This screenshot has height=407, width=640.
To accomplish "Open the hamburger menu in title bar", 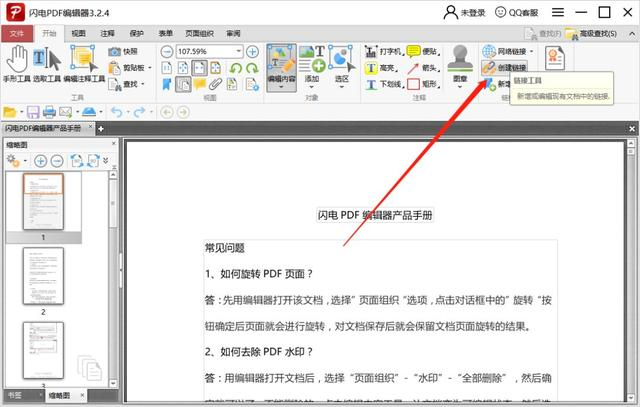I will point(558,13).
